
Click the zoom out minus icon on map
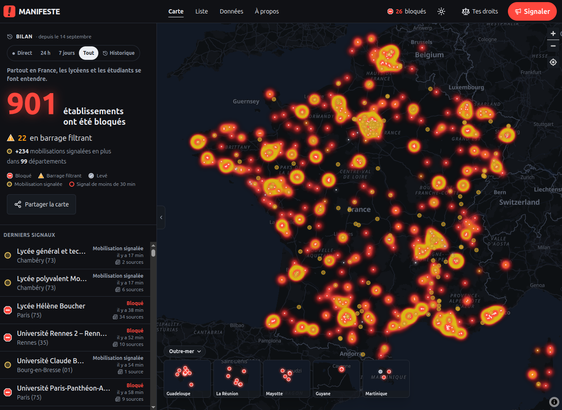coord(553,46)
